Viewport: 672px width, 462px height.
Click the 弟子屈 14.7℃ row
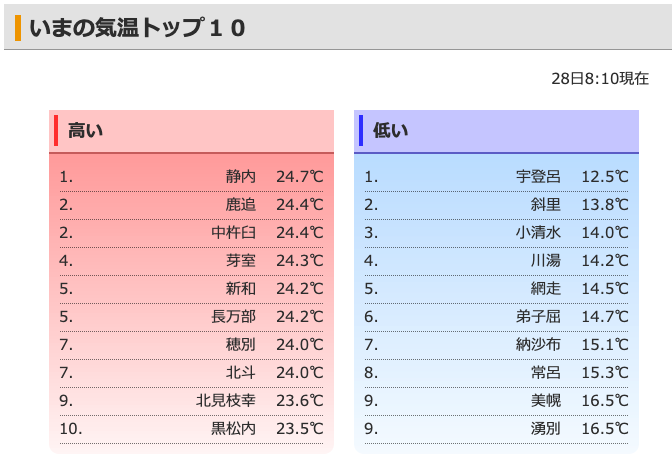click(x=496, y=317)
